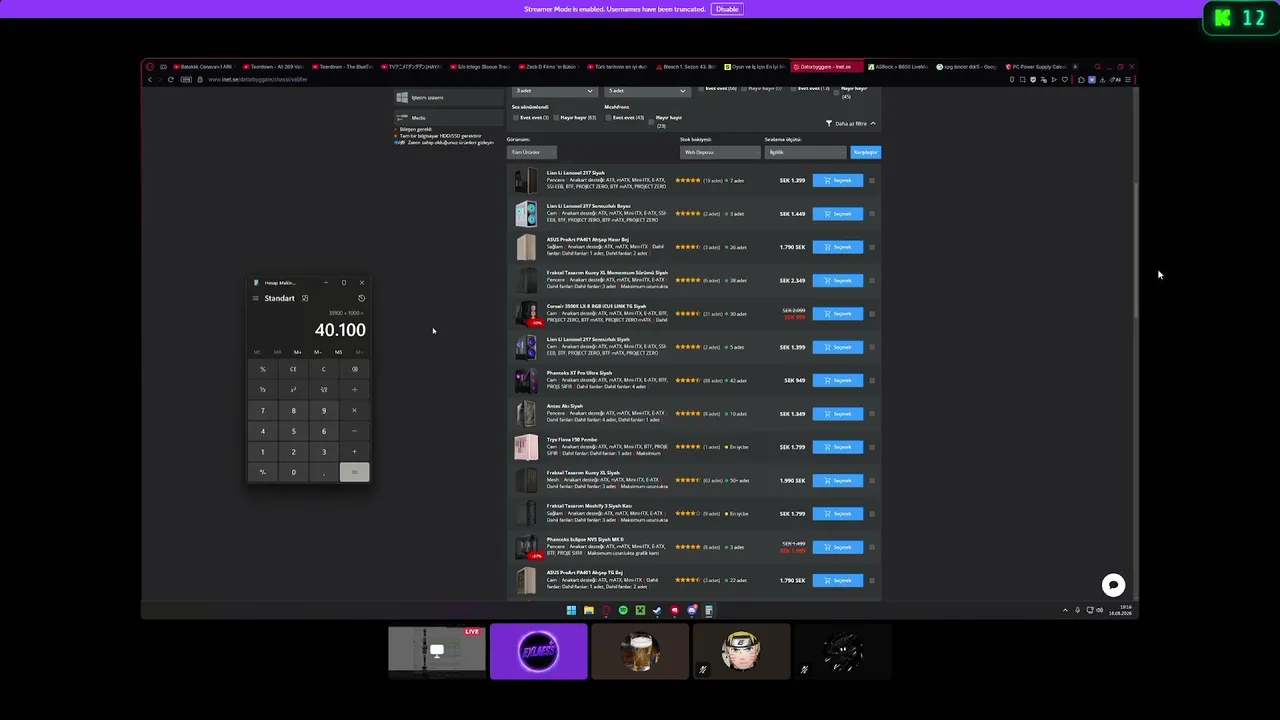Check Hayır (63) under Ses sönümlendi filter

coord(556,118)
